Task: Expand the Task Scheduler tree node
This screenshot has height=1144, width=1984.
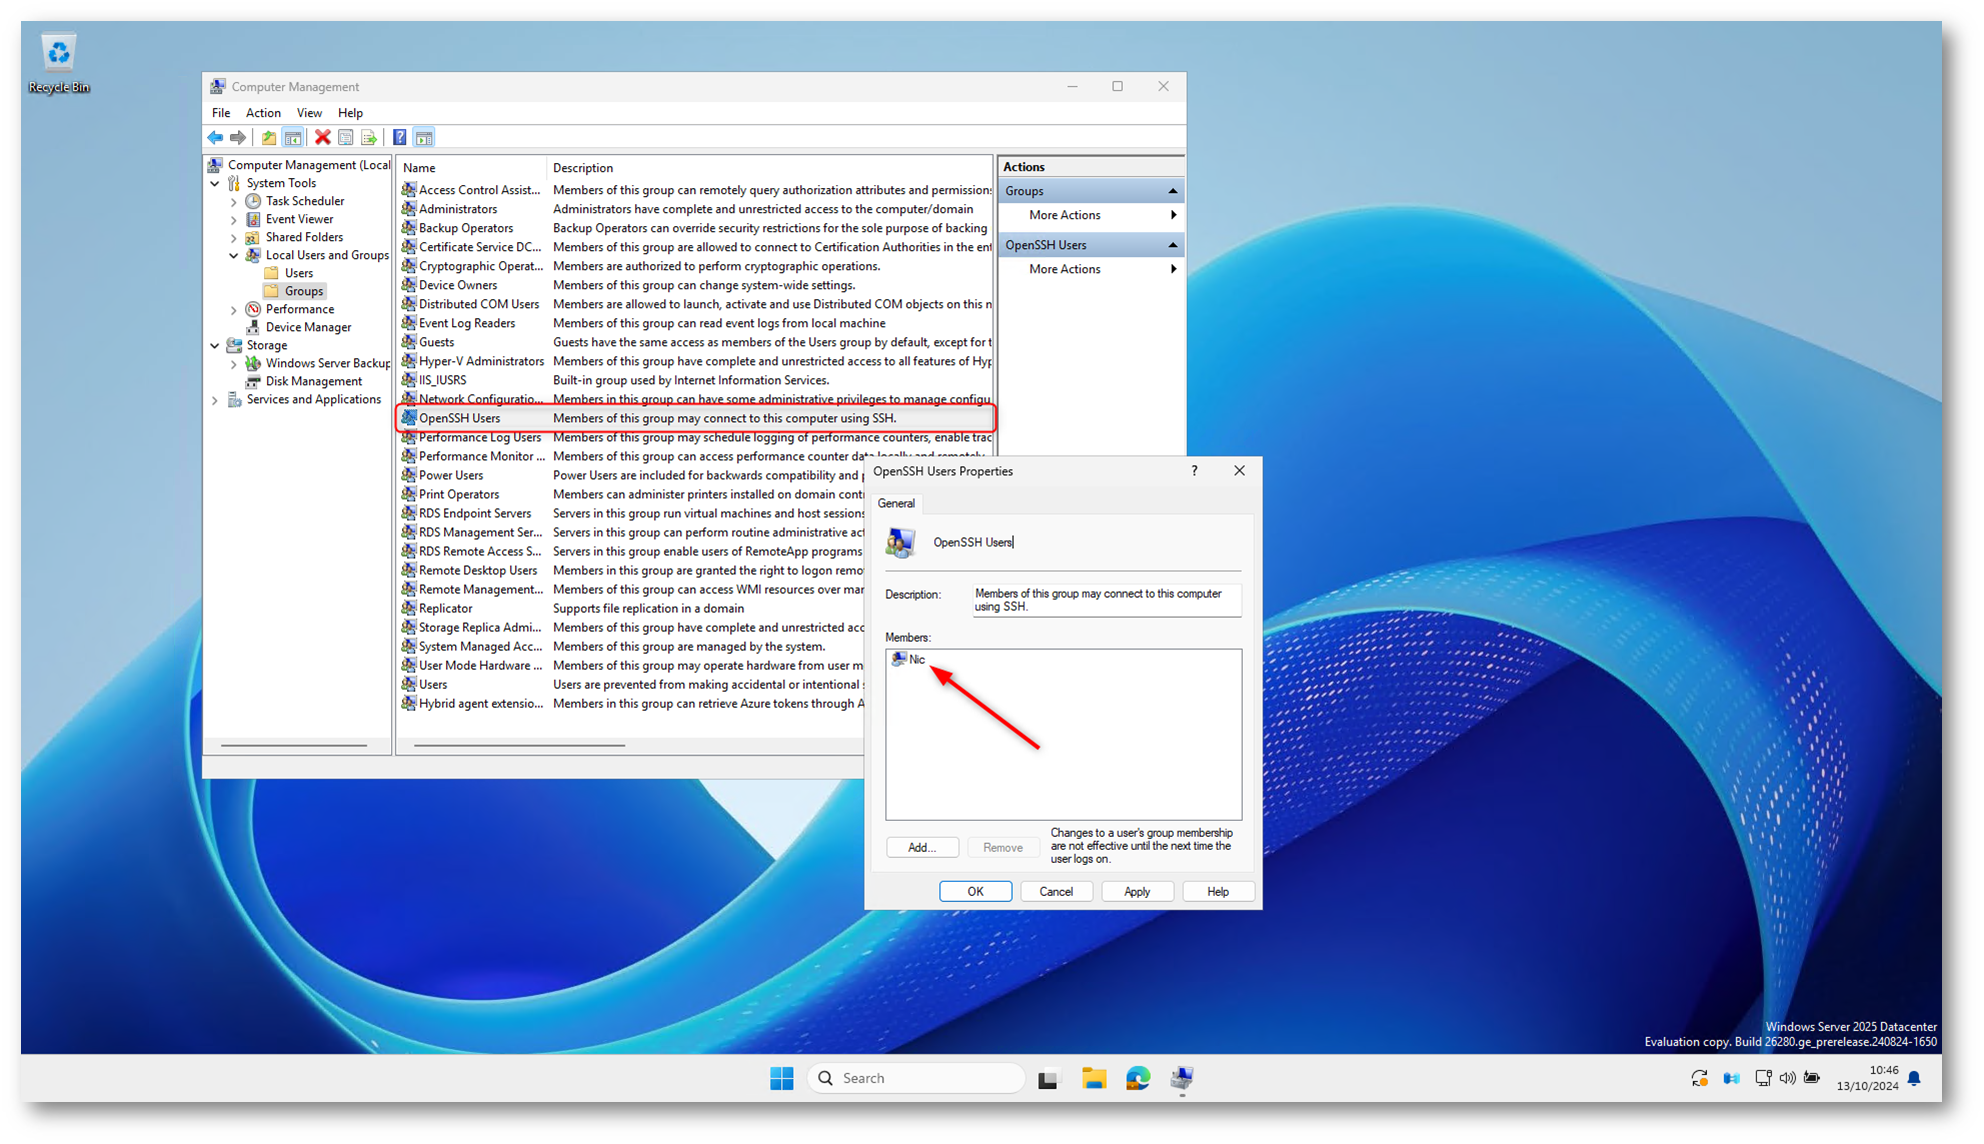Action: [234, 201]
